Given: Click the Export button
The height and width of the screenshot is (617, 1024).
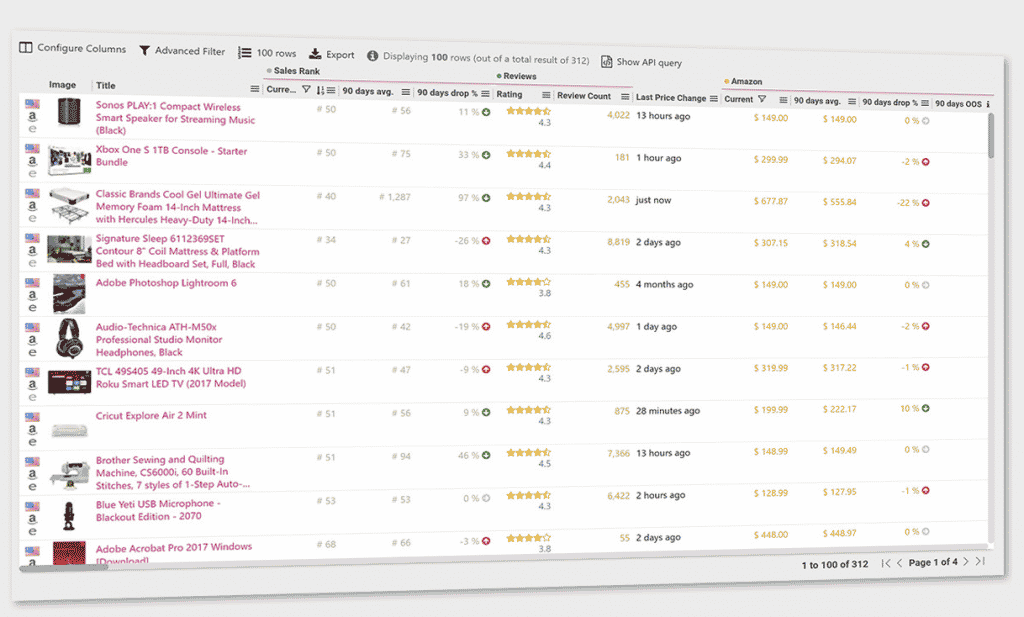Looking at the screenshot, I should pos(332,55).
